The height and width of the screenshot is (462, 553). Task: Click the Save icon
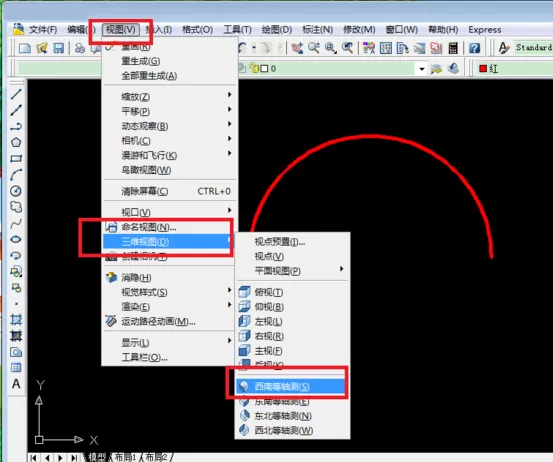point(58,48)
